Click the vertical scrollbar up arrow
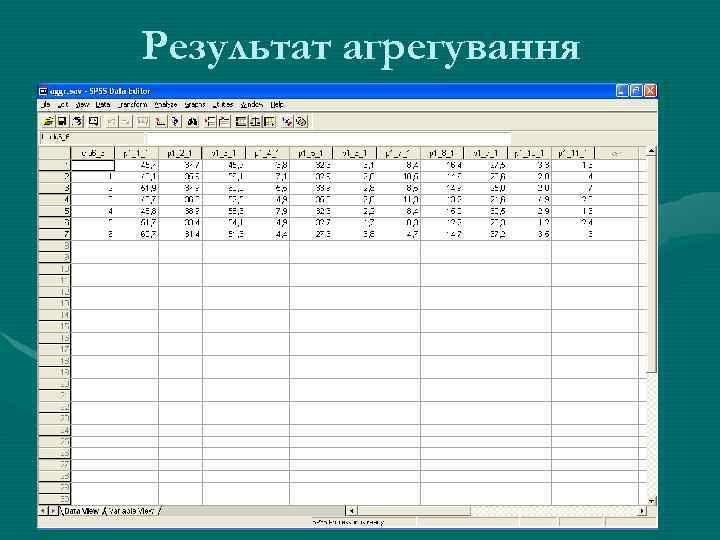 click(651, 152)
